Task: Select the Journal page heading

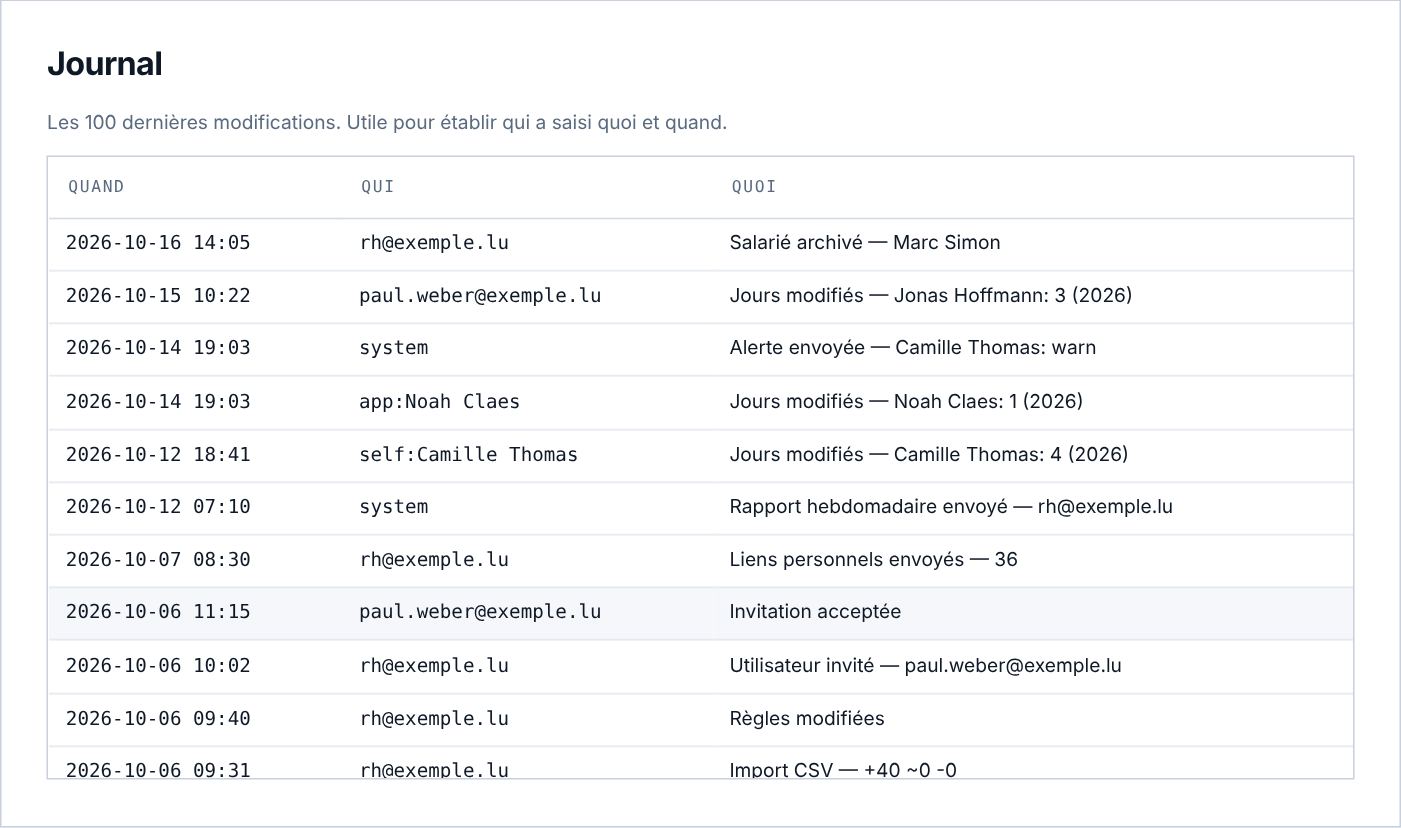Action: click(x=105, y=64)
